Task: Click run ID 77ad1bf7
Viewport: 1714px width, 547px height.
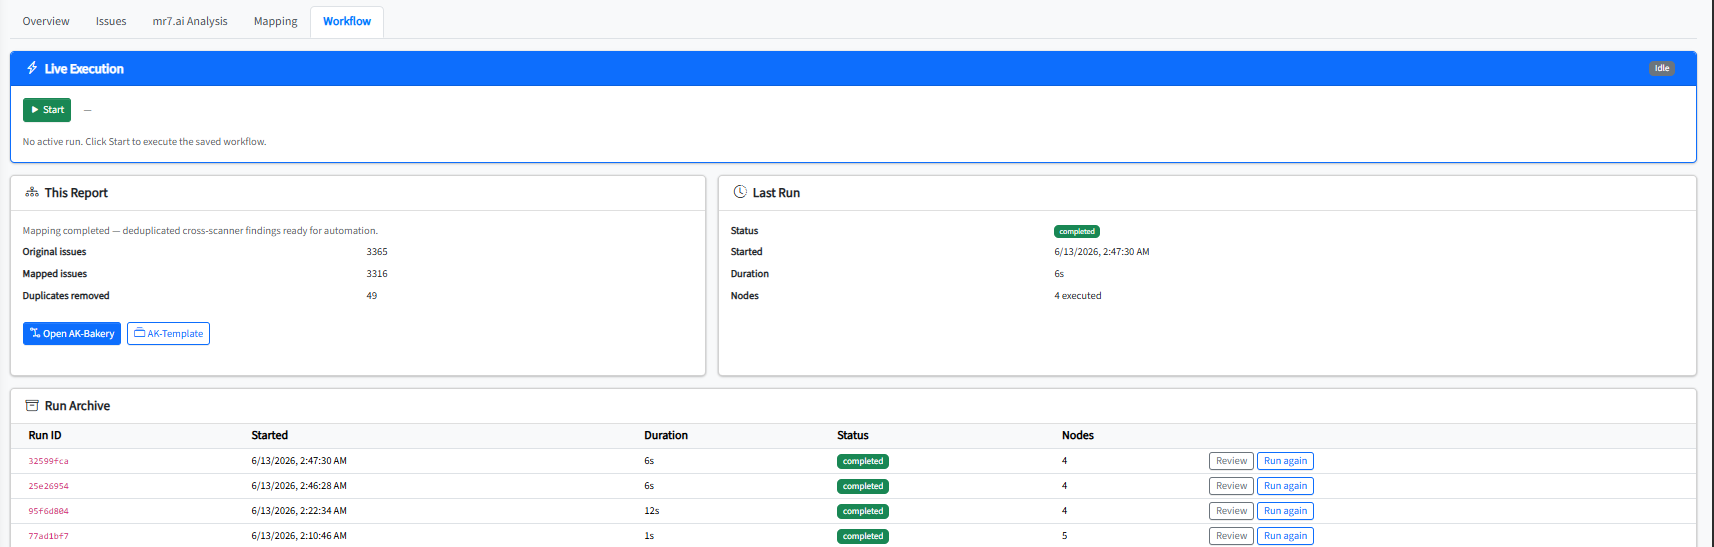Action: point(48,536)
